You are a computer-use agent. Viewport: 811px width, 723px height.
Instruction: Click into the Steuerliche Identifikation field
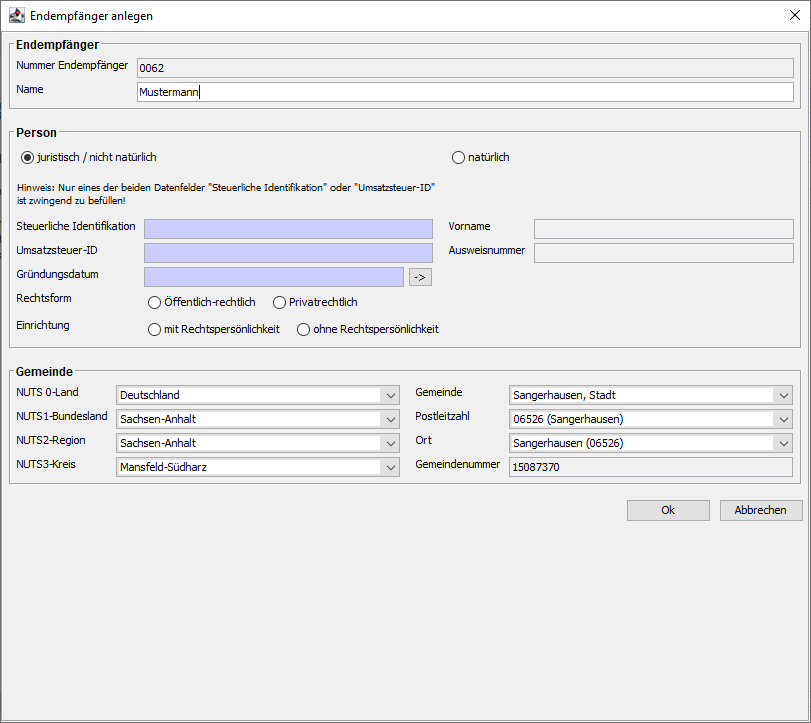click(x=288, y=229)
